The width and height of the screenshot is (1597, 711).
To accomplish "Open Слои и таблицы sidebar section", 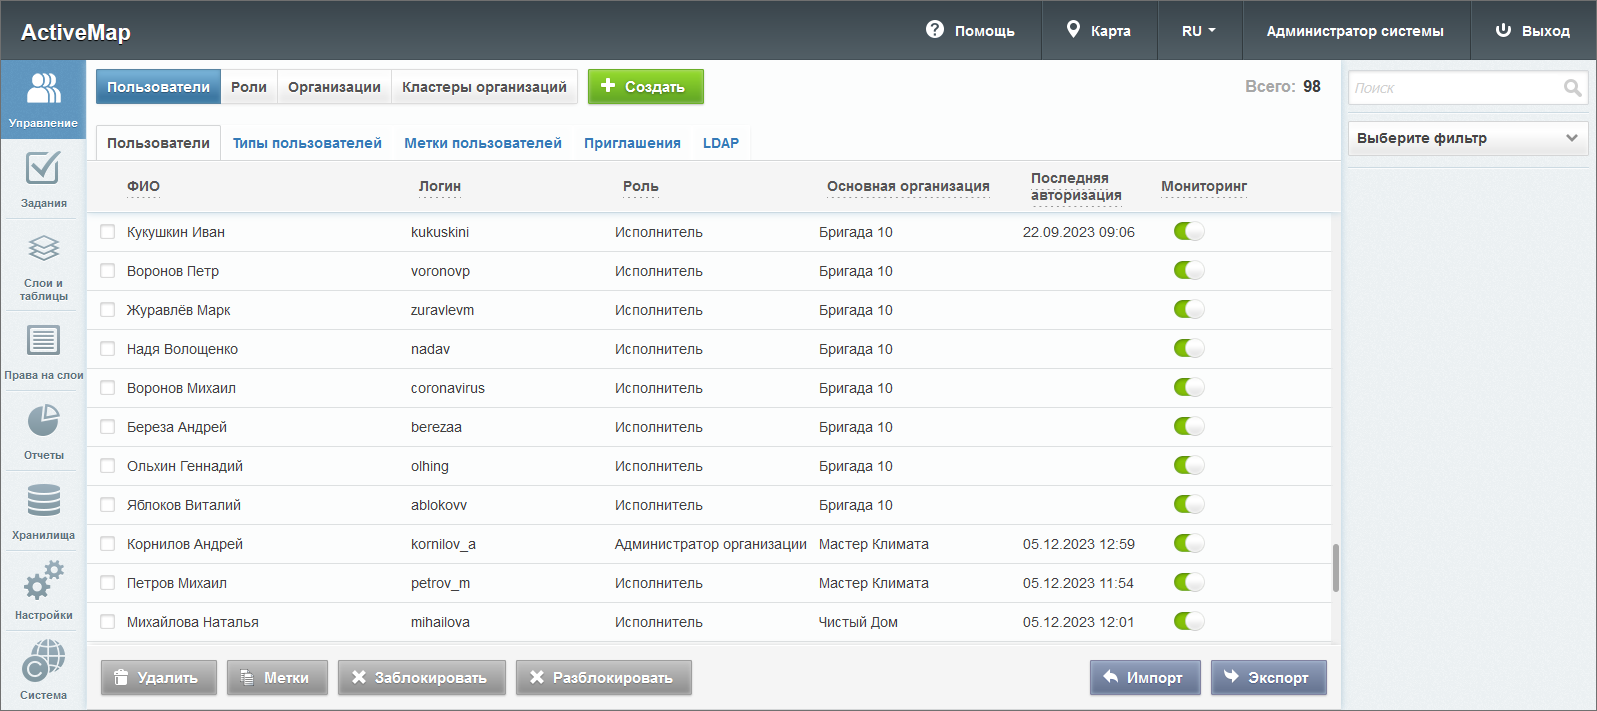I will [43, 268].
